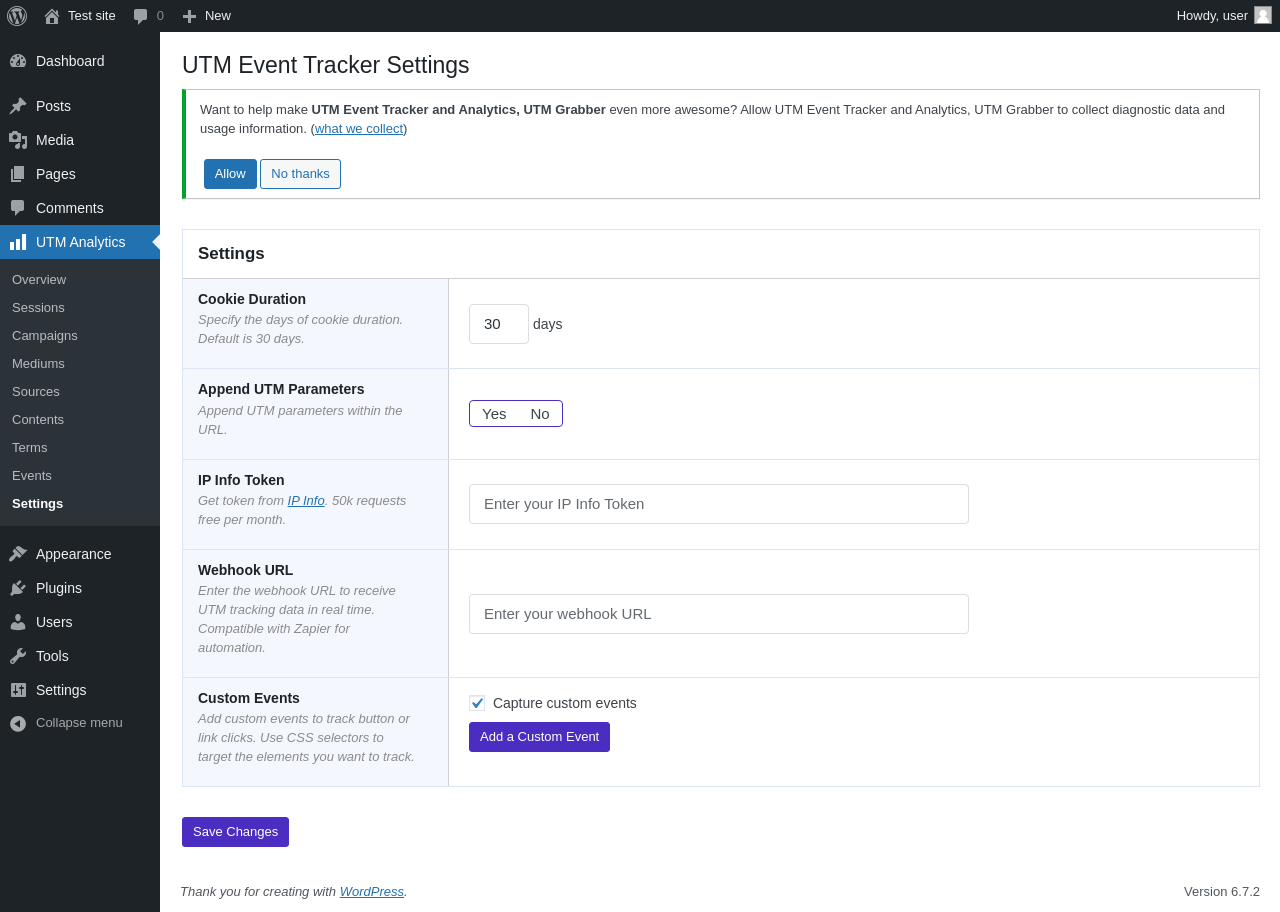Click the Tools wrench icon

[x=18, y=656]
